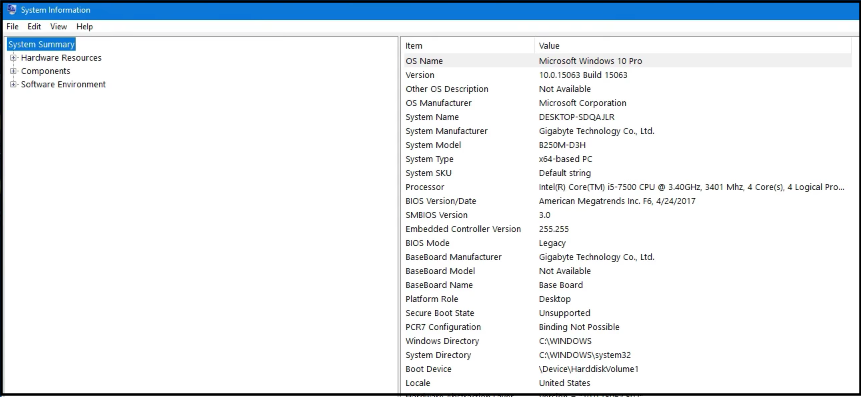Select the Processor row
This screenshot has height=397, width=861.
pos(627,187)
